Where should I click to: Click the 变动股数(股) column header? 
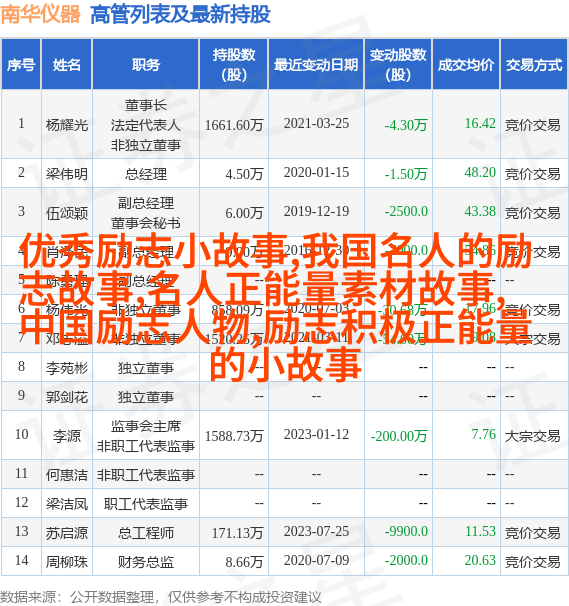398,64
